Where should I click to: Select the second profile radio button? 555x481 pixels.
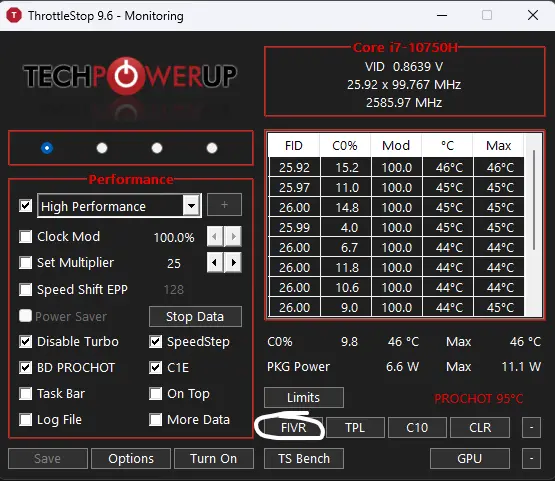point(102,148)
